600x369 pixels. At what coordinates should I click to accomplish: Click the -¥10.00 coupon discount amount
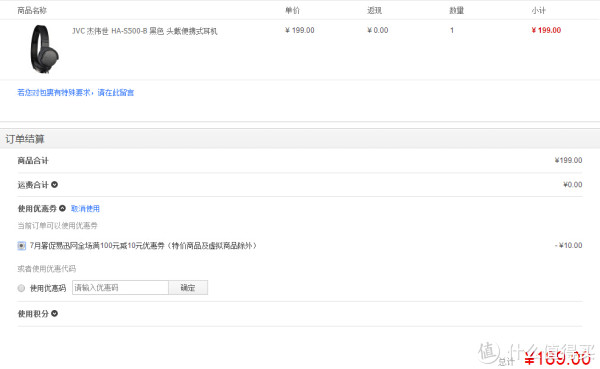569,245
